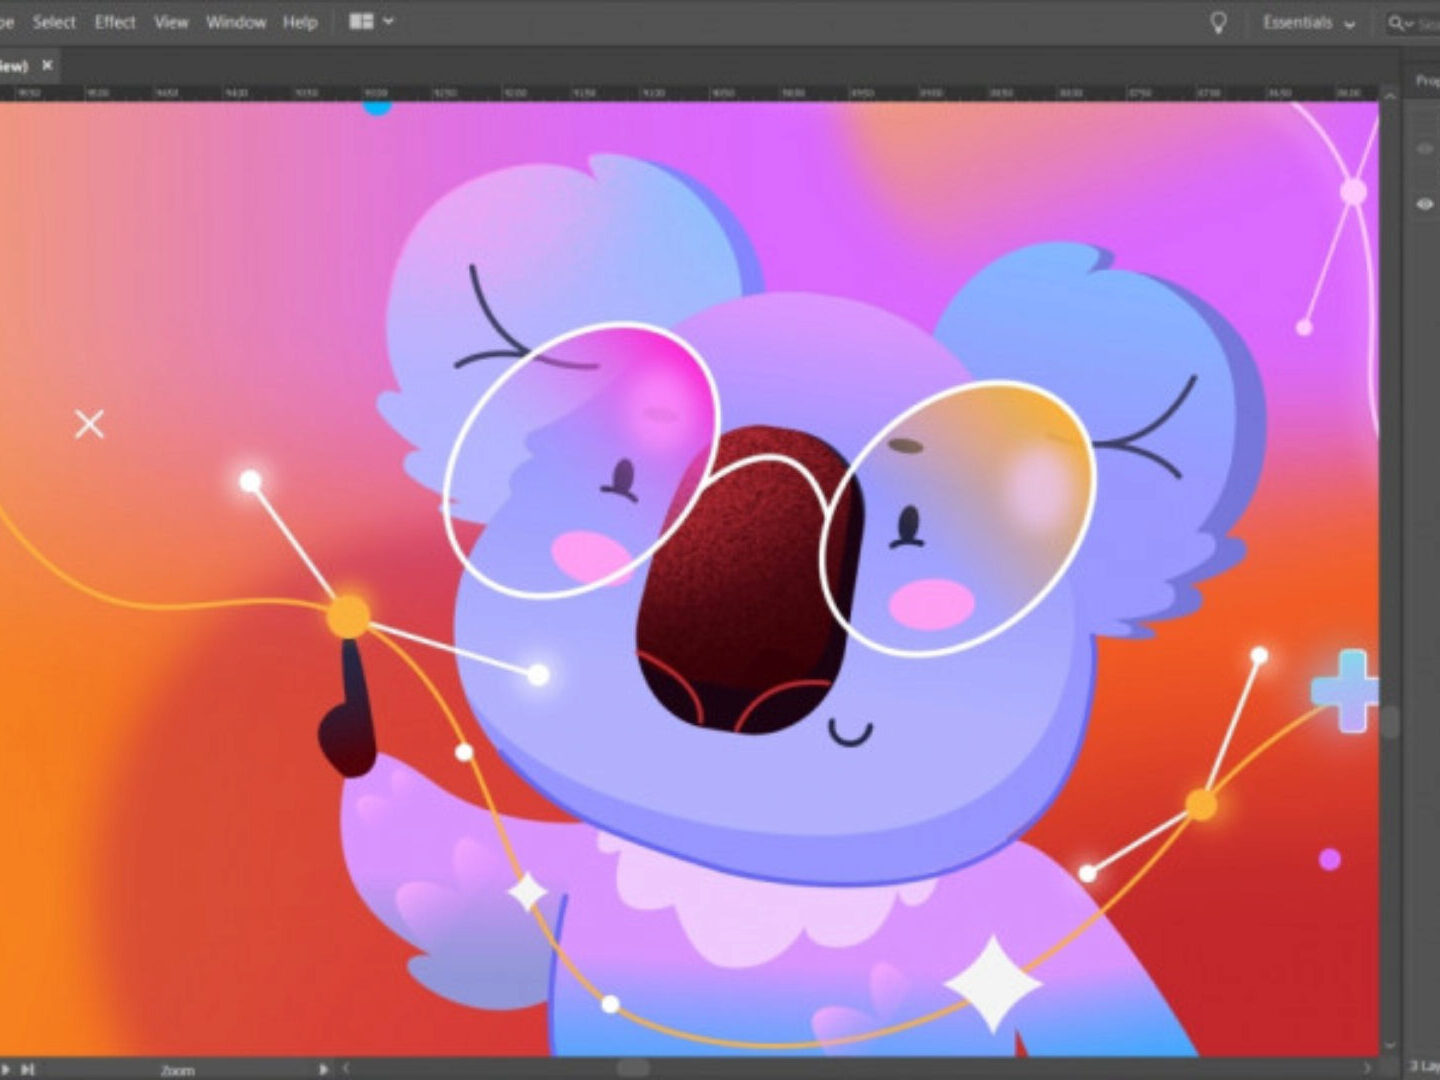
Task: Click the vertical scrollbar up arrow
Action: point(1389,96)
